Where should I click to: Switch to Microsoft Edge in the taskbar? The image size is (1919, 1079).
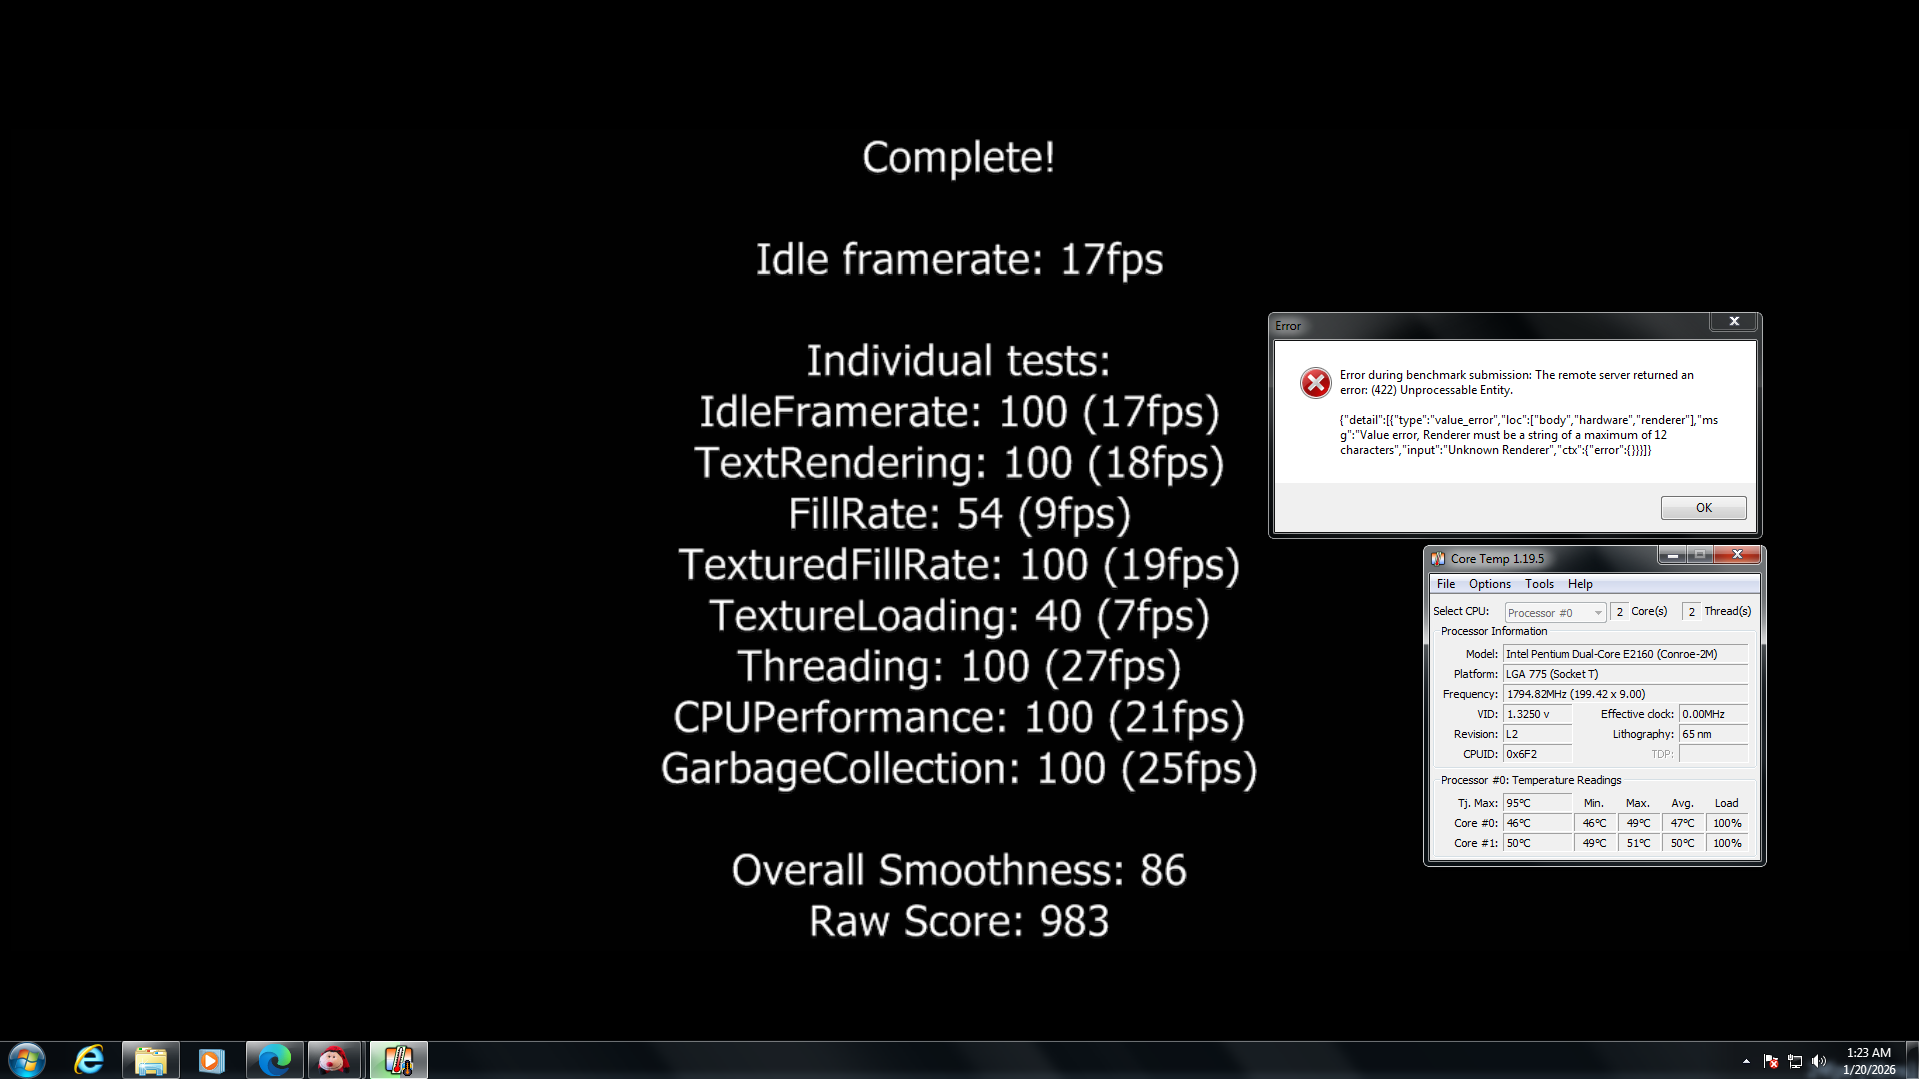(x=274, y=1059)
